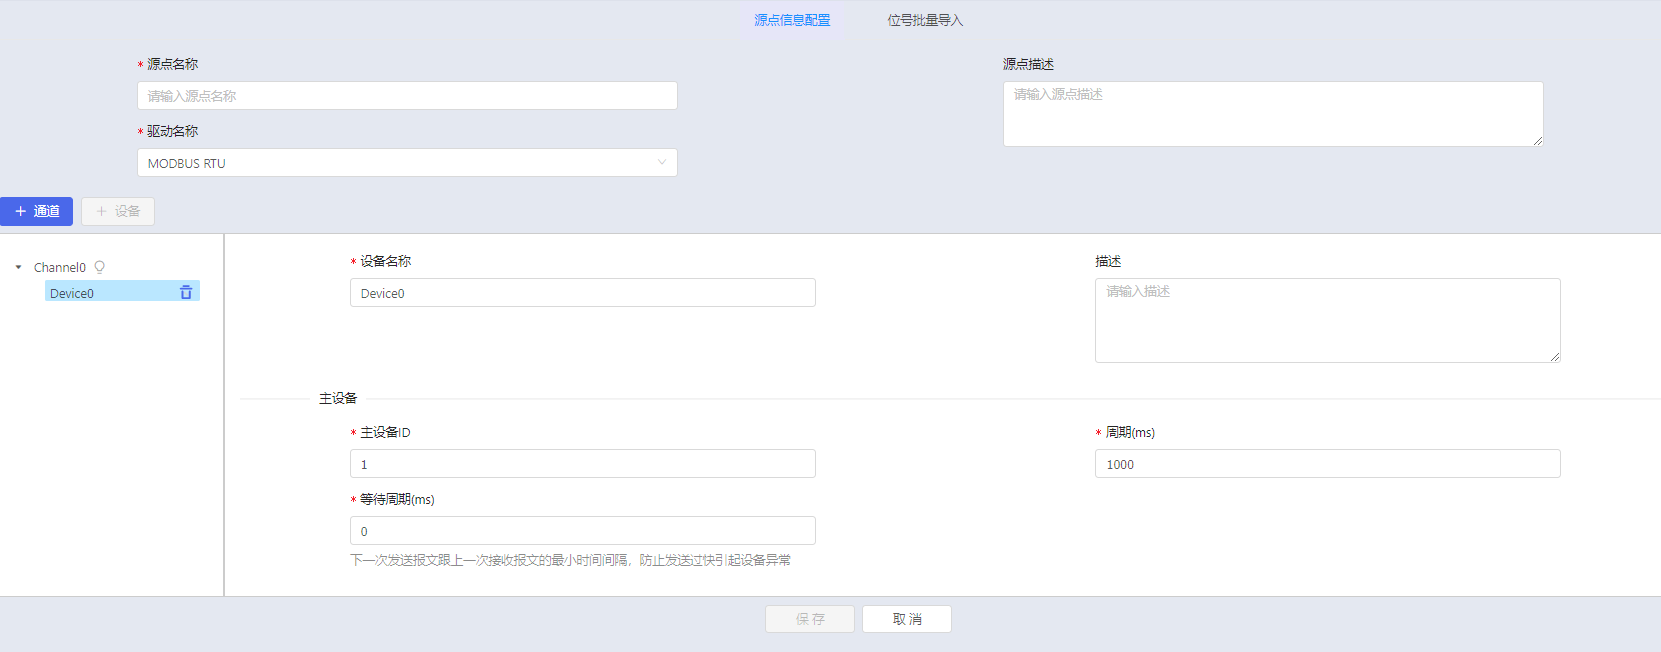Grab the 源点描述 textarea resize handle
This screenshot has height=652, width=1661.
click(1538, 141)
